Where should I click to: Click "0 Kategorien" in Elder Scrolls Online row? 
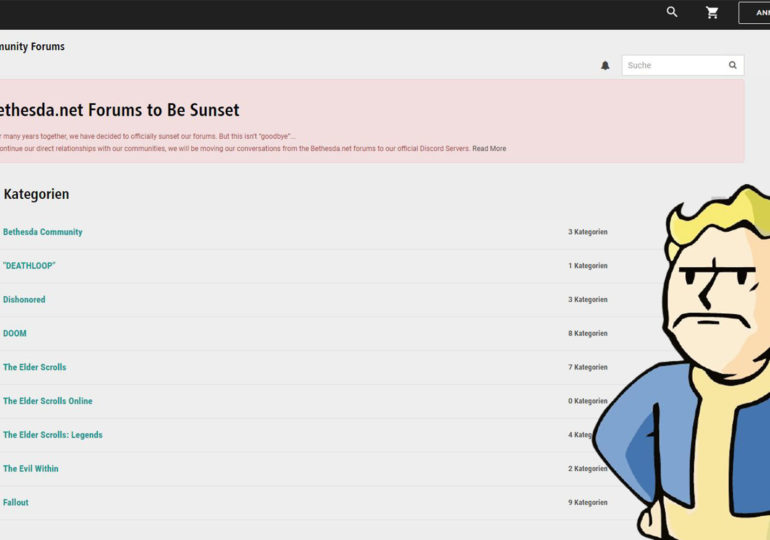[x=588, y=401]
